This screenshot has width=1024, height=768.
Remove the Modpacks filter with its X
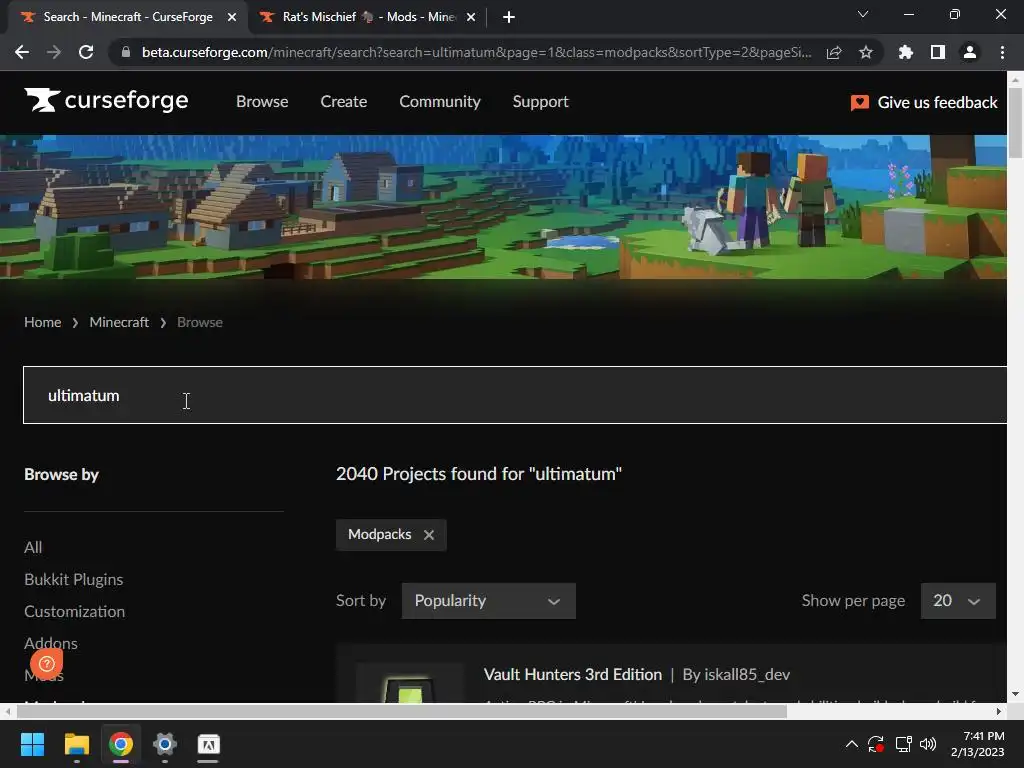(x=429, y=535)
